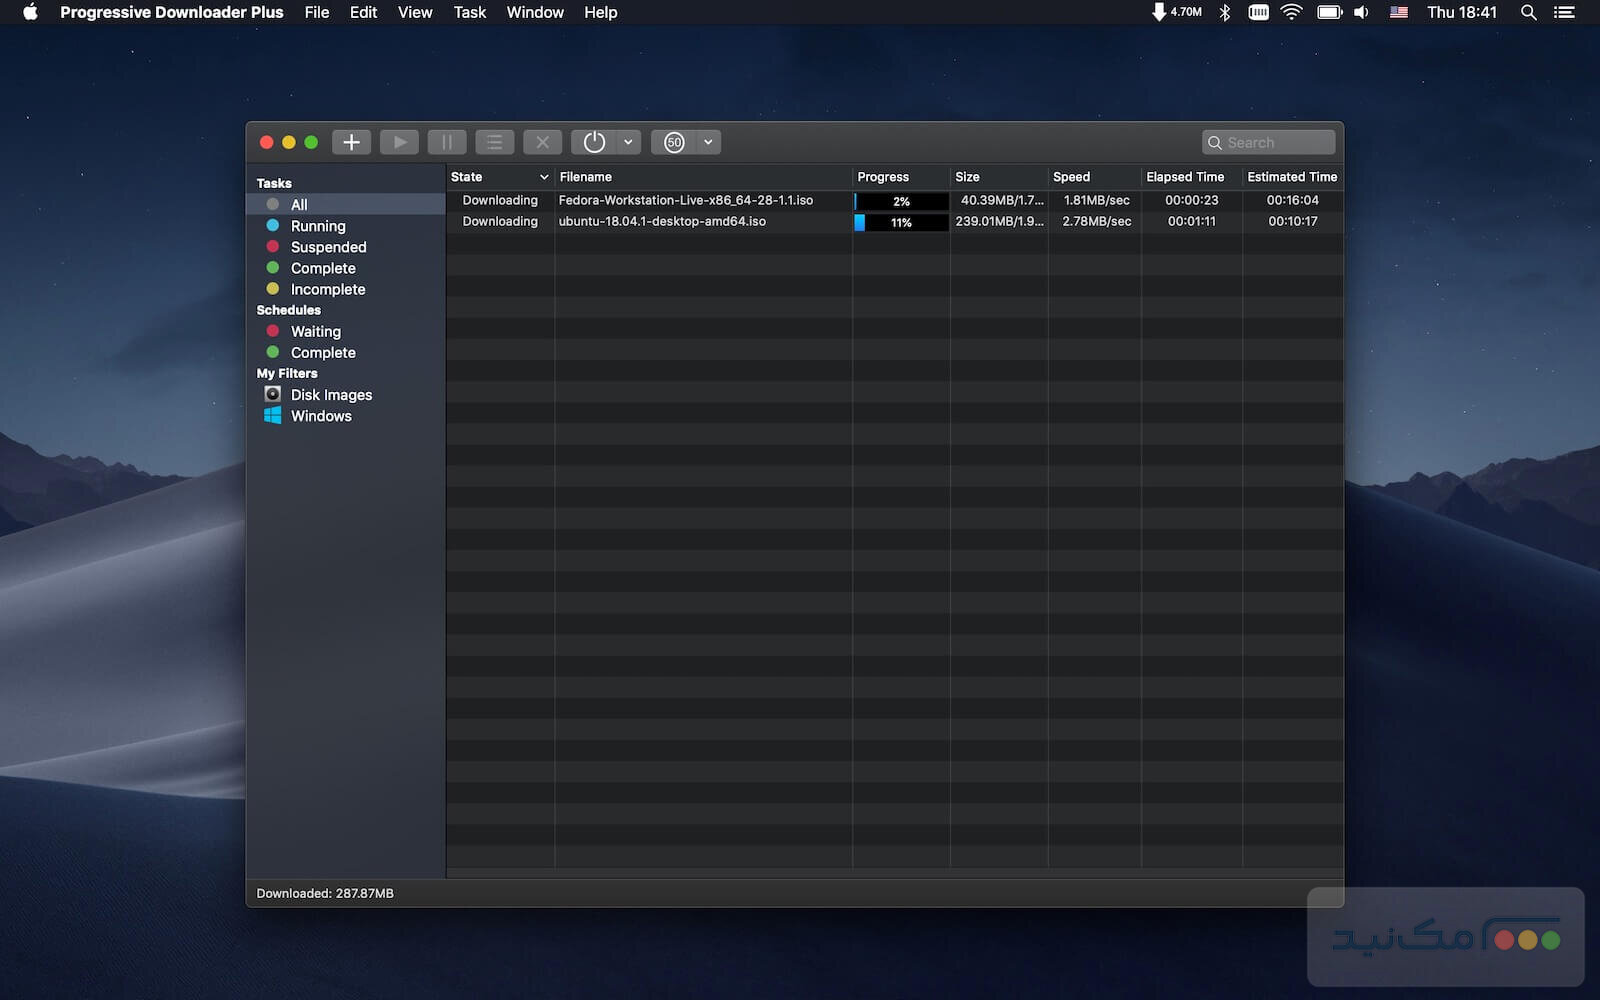Open the speed limit dropdown chevron
Screen dimensions: 1600x1000
709,141
